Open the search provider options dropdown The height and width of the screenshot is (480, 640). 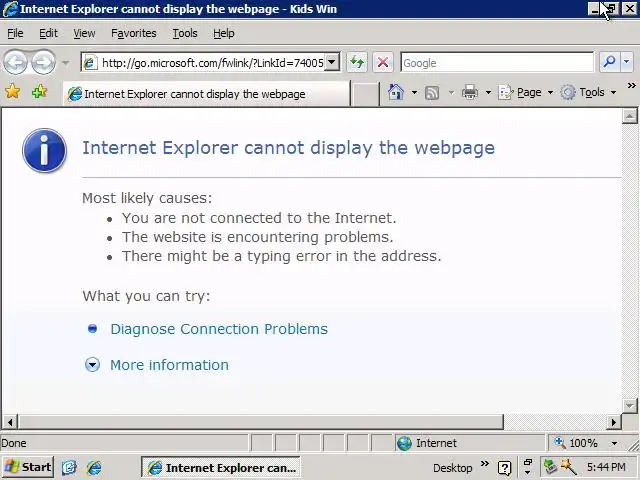tap(627, 62)
